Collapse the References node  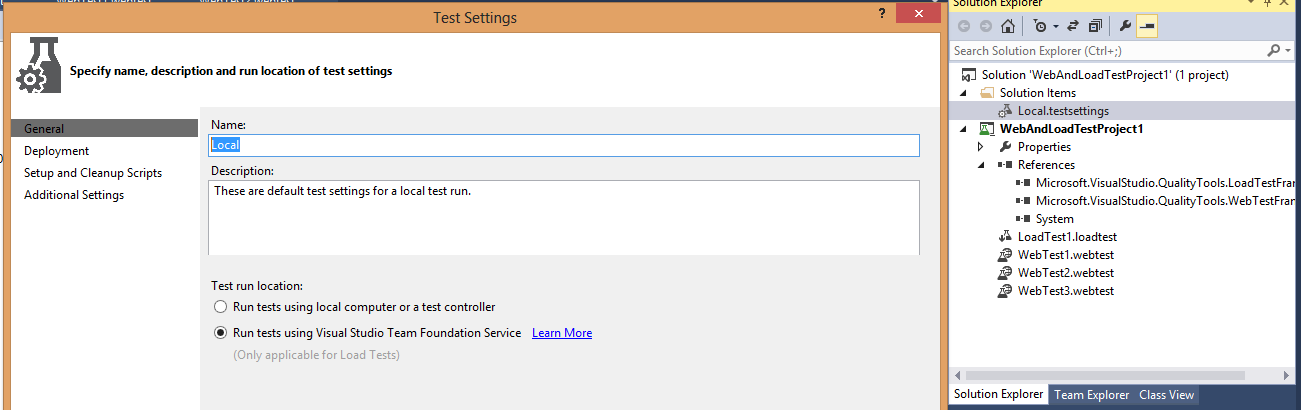981,165
